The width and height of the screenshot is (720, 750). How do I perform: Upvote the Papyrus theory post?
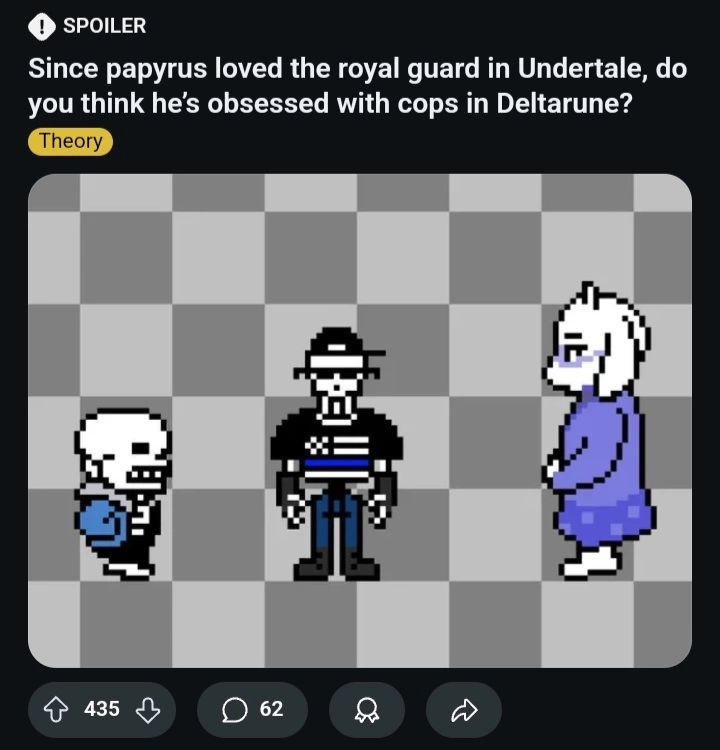pos(55,710)
